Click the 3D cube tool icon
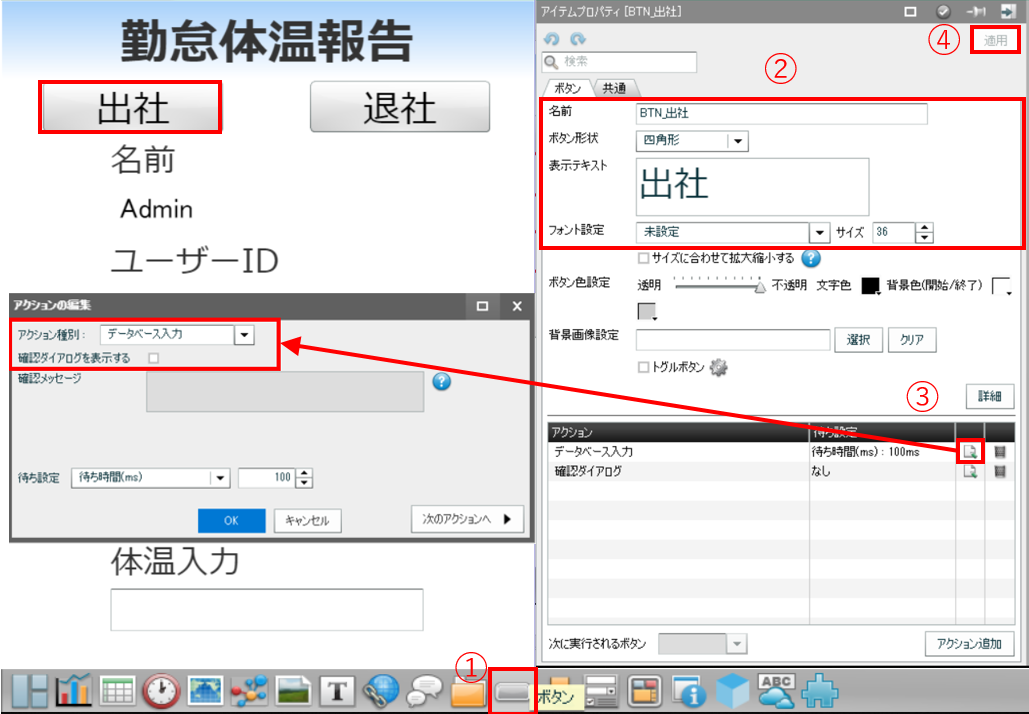Image resolution: width=1029 pixels, height=714 pixels. (733, 690)
